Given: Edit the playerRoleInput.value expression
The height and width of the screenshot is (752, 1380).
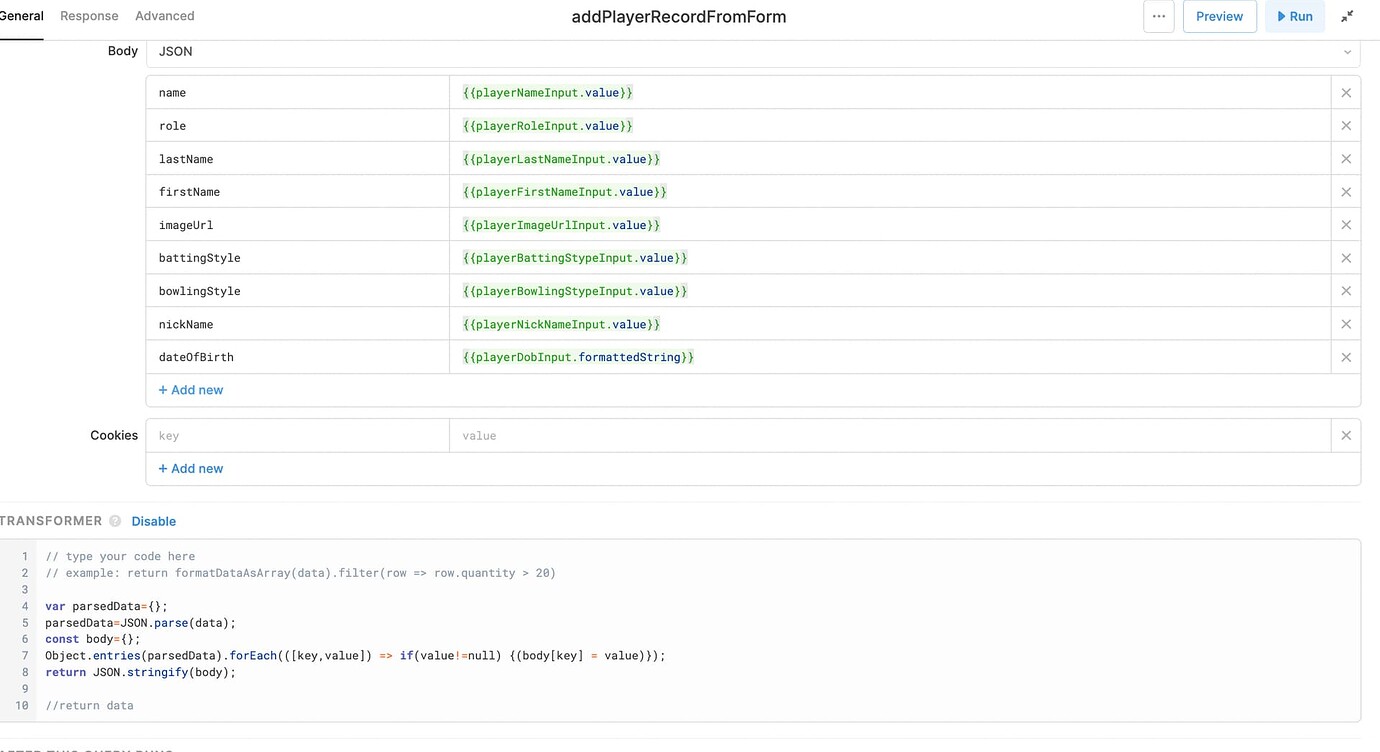Looking at the screenshot, I should [890, 126].
